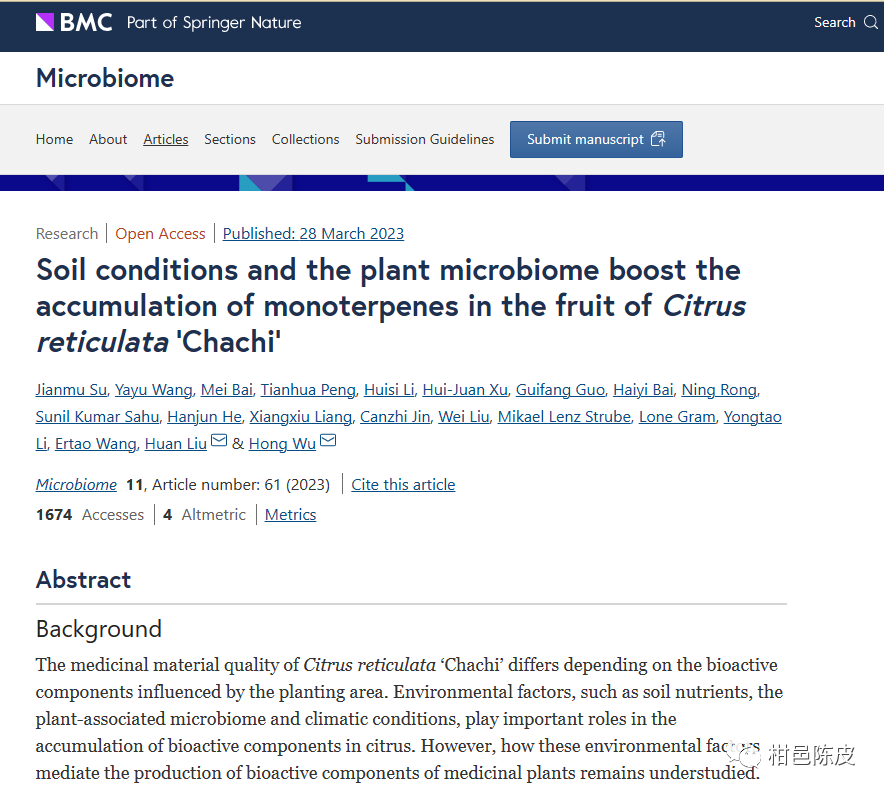884x794 pixels.
Task: Open the Sections menu item
Action: [230, 139]
